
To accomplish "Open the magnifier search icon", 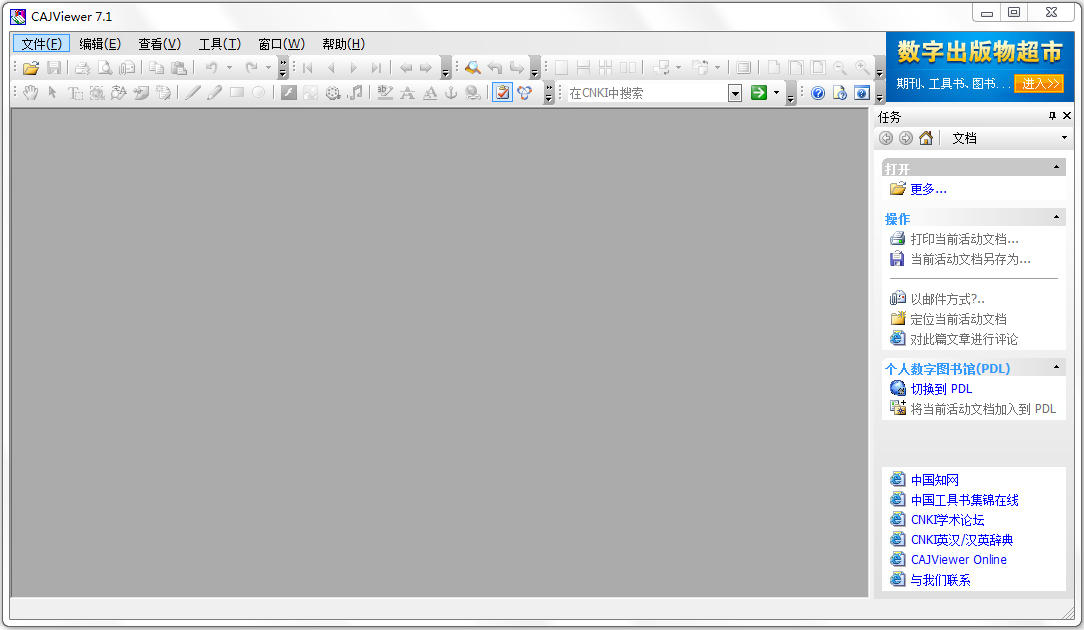I will point(473,68).
